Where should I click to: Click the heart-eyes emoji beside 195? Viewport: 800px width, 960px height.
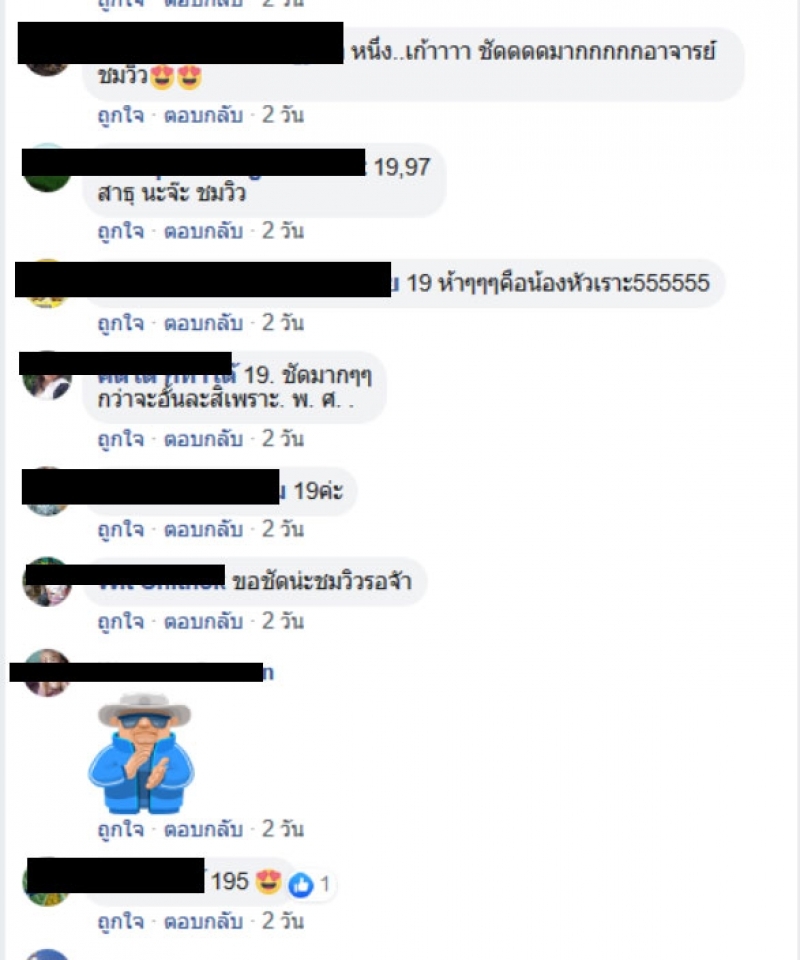[x=268, y=882]
